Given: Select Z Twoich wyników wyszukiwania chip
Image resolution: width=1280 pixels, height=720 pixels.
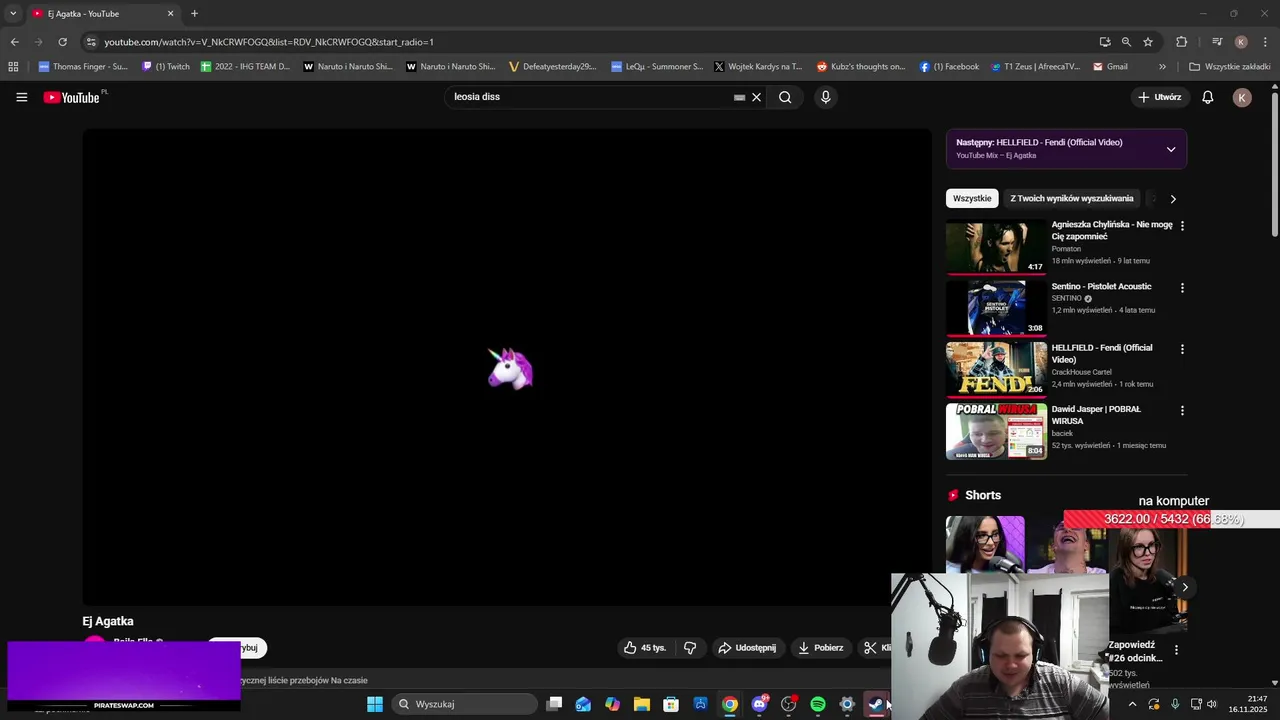Looking at the screenshot, I should tap(1072, 198).
